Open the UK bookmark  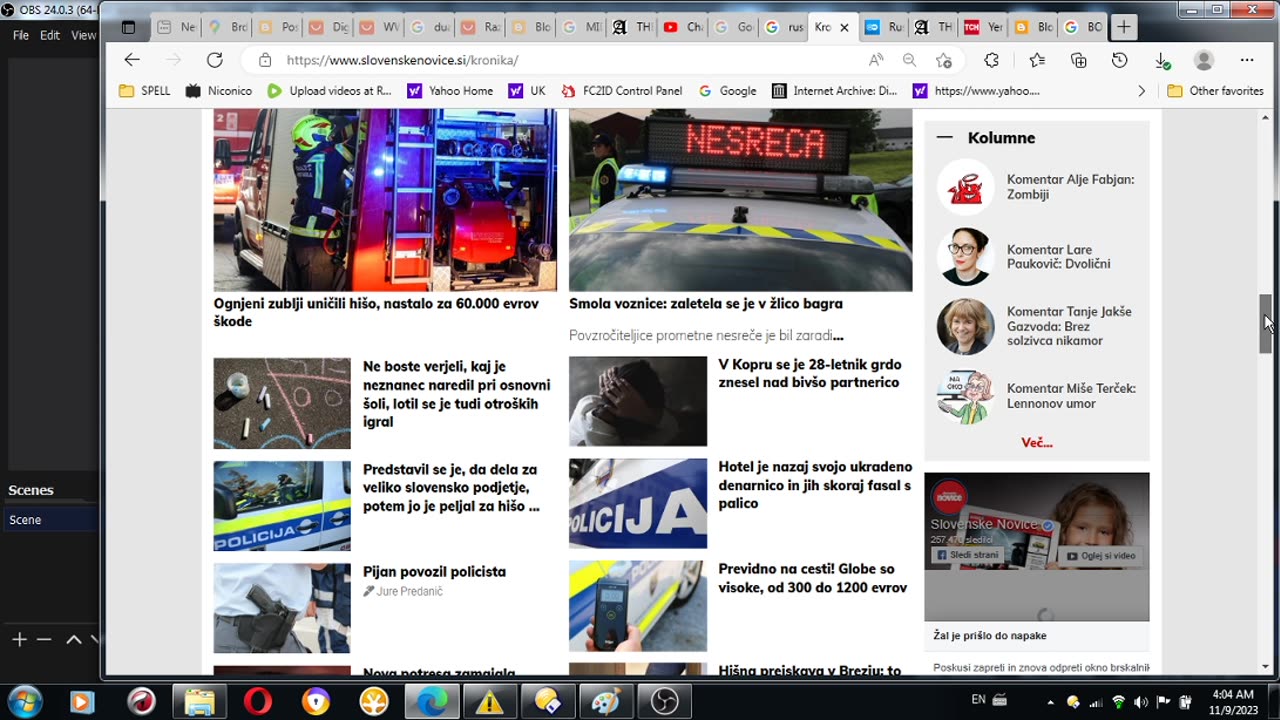tap(527, 91)
